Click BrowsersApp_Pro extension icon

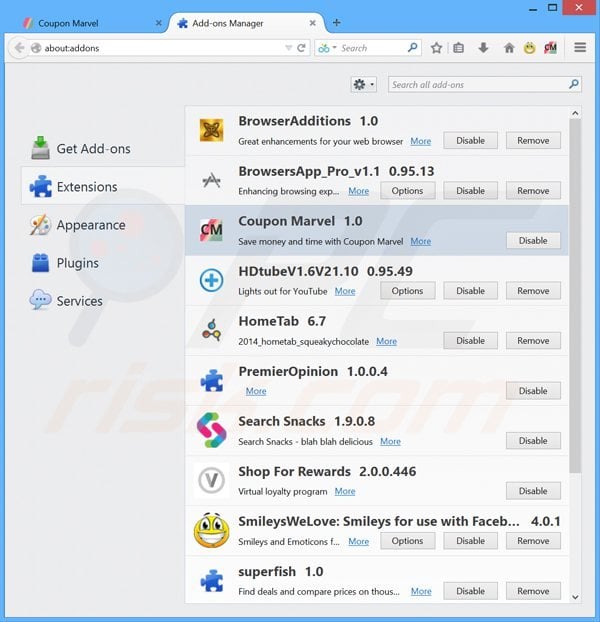tap(211, 180)
